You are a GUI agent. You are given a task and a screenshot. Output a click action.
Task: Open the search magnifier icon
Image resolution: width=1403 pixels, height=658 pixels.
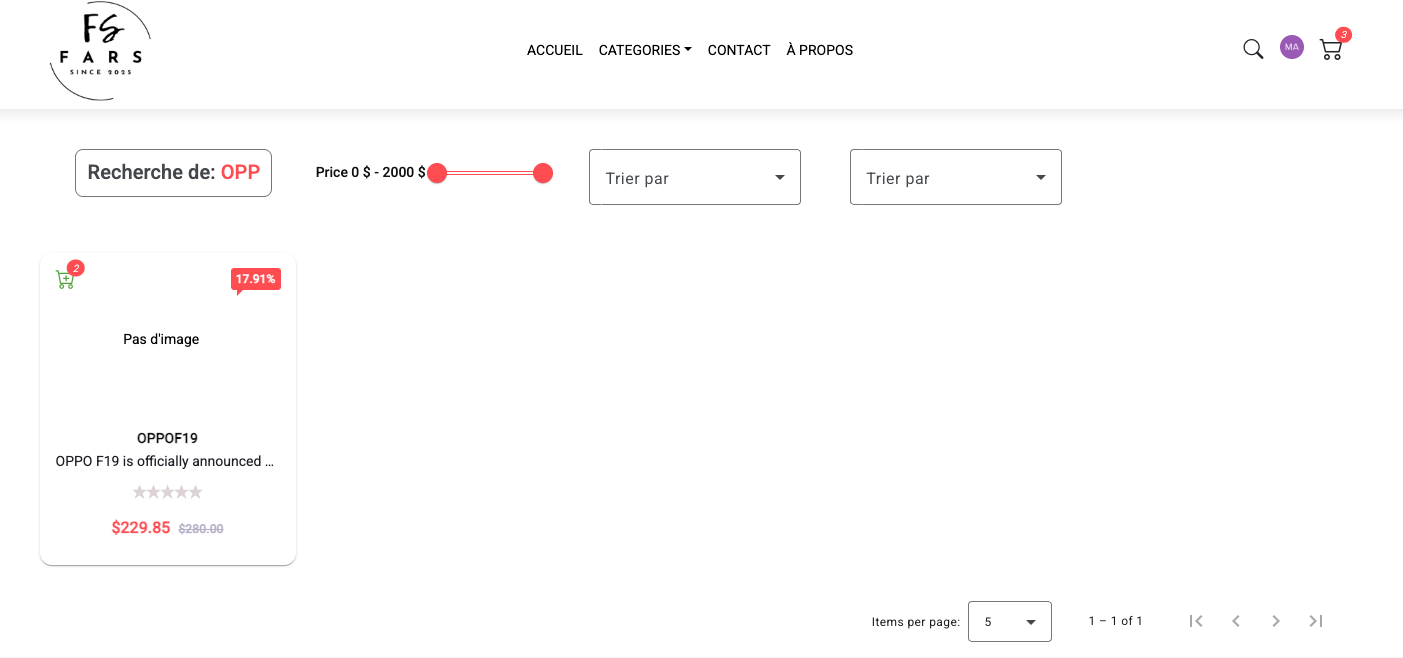point(1252,49)
